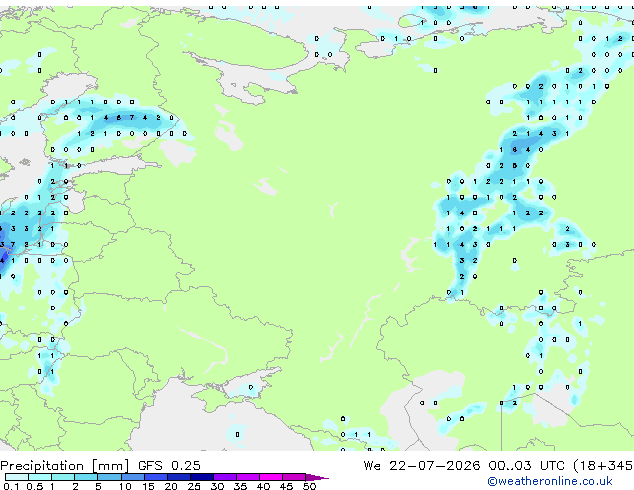Viewport: 634px width, 490px height.
Task: Click the '00..03 UTC' time label
Action: point(526,466)
